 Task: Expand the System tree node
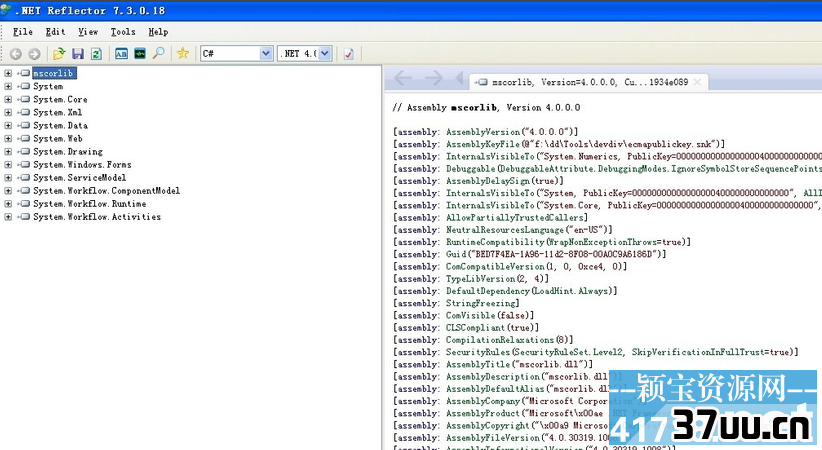(x=8, y=86)
